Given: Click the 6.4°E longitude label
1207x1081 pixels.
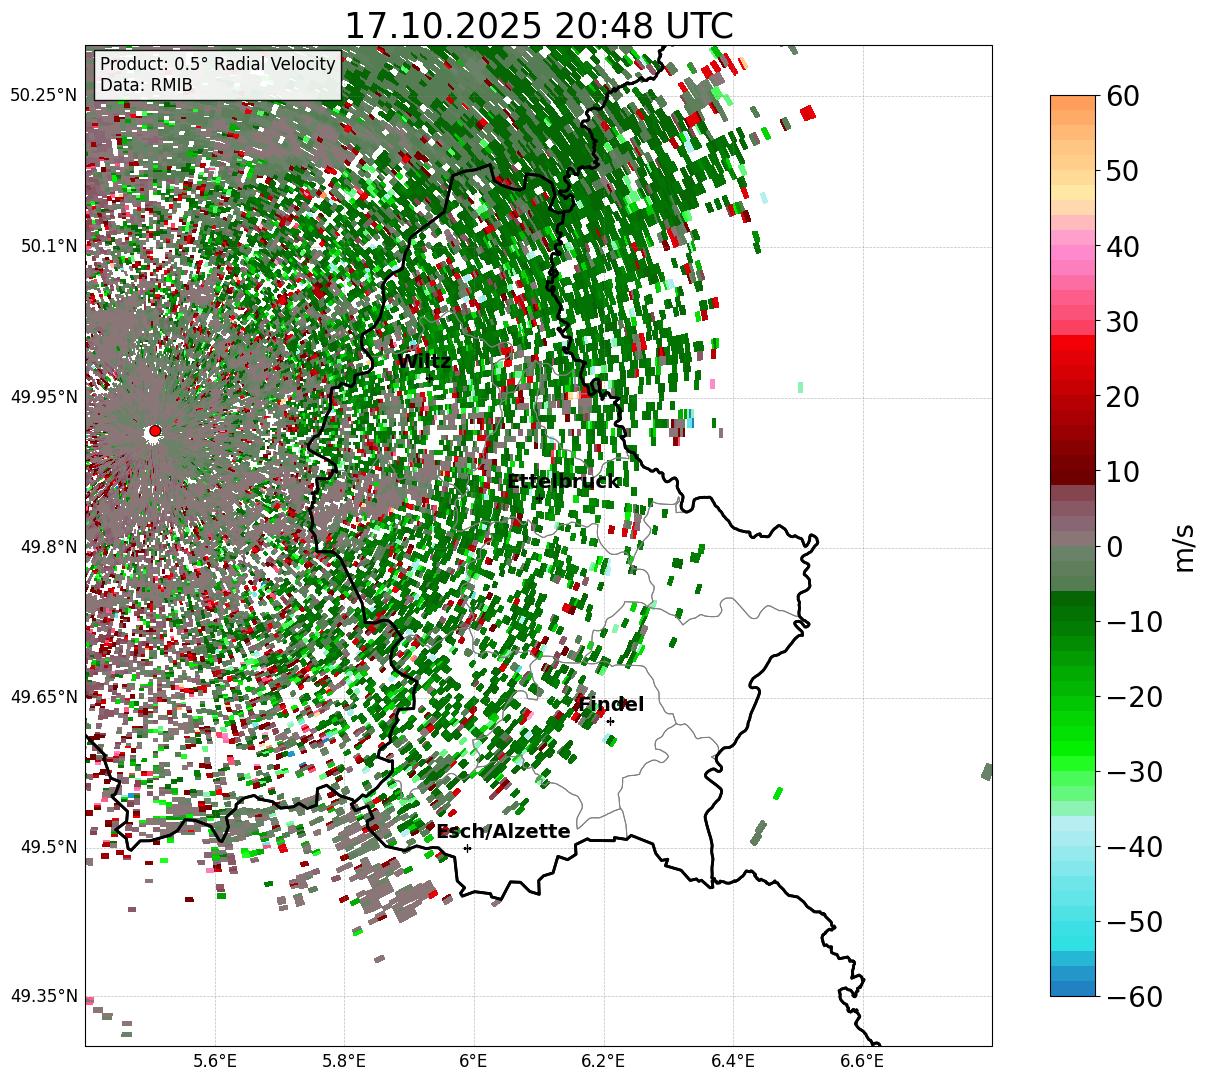Looking at the screenshot, I should [x=733, y=1061].
